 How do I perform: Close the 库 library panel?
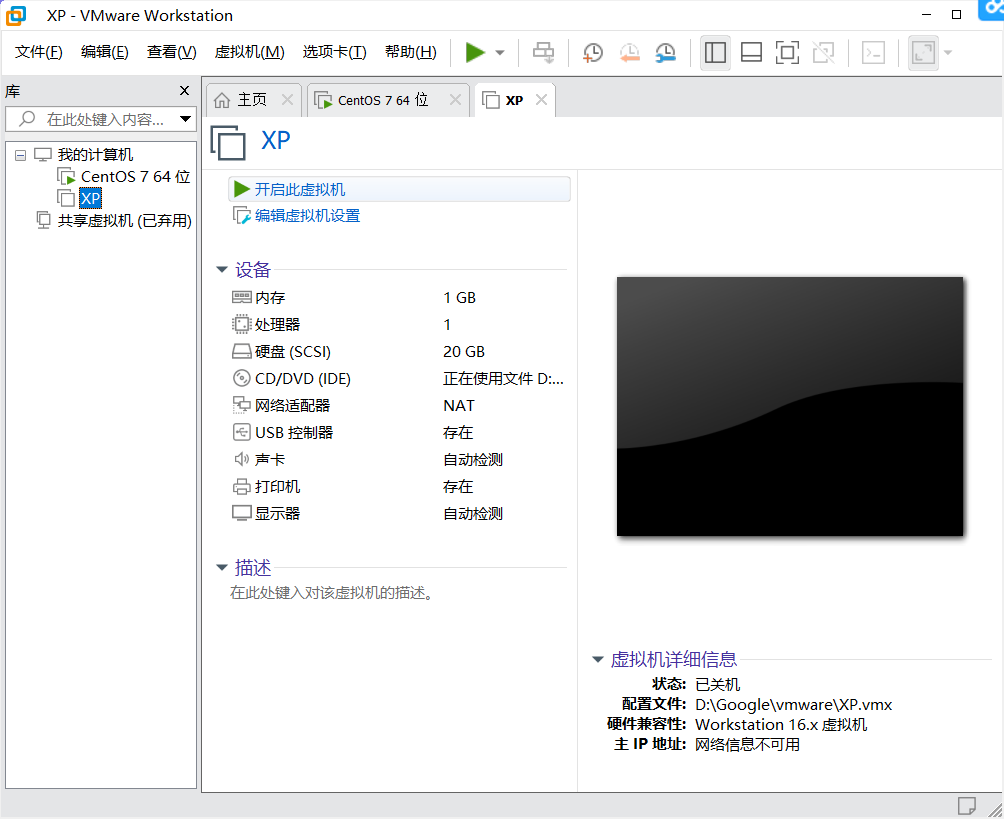tap(184, 91)
